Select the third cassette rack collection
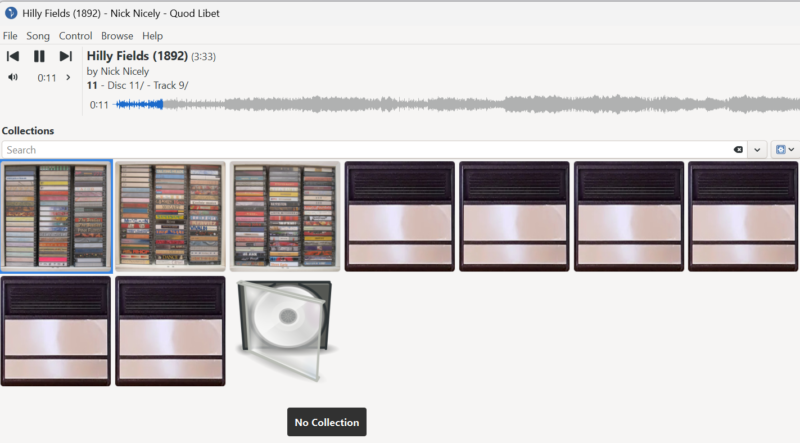Image resolution: width=800 pixels, height=443 pixels. (x=285, y=217)
